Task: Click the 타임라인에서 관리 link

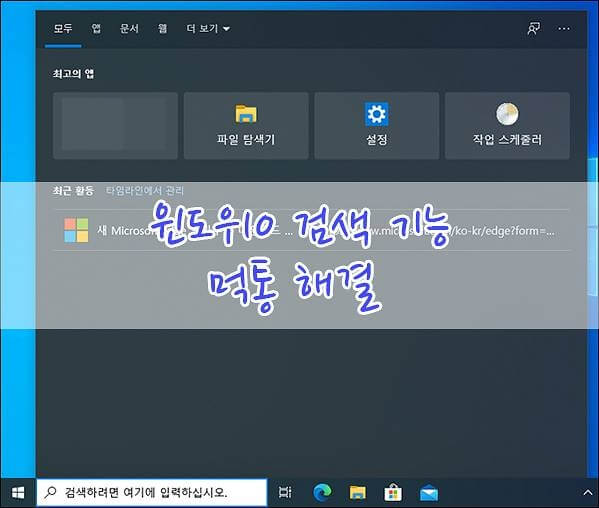Action: 145,191
